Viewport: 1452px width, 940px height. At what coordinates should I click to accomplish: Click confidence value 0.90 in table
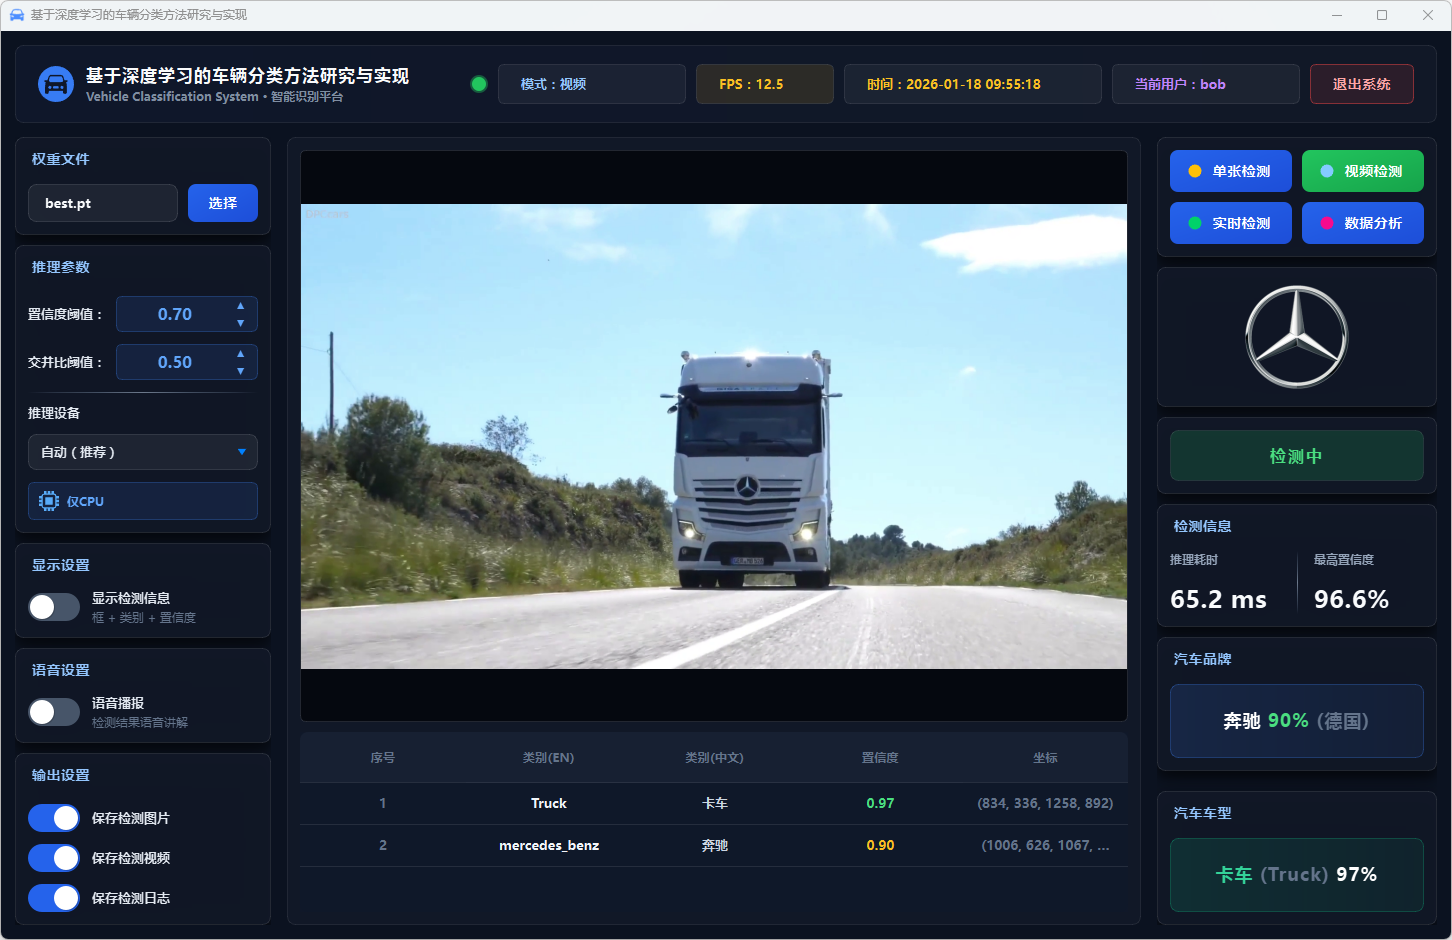point(880,845)
